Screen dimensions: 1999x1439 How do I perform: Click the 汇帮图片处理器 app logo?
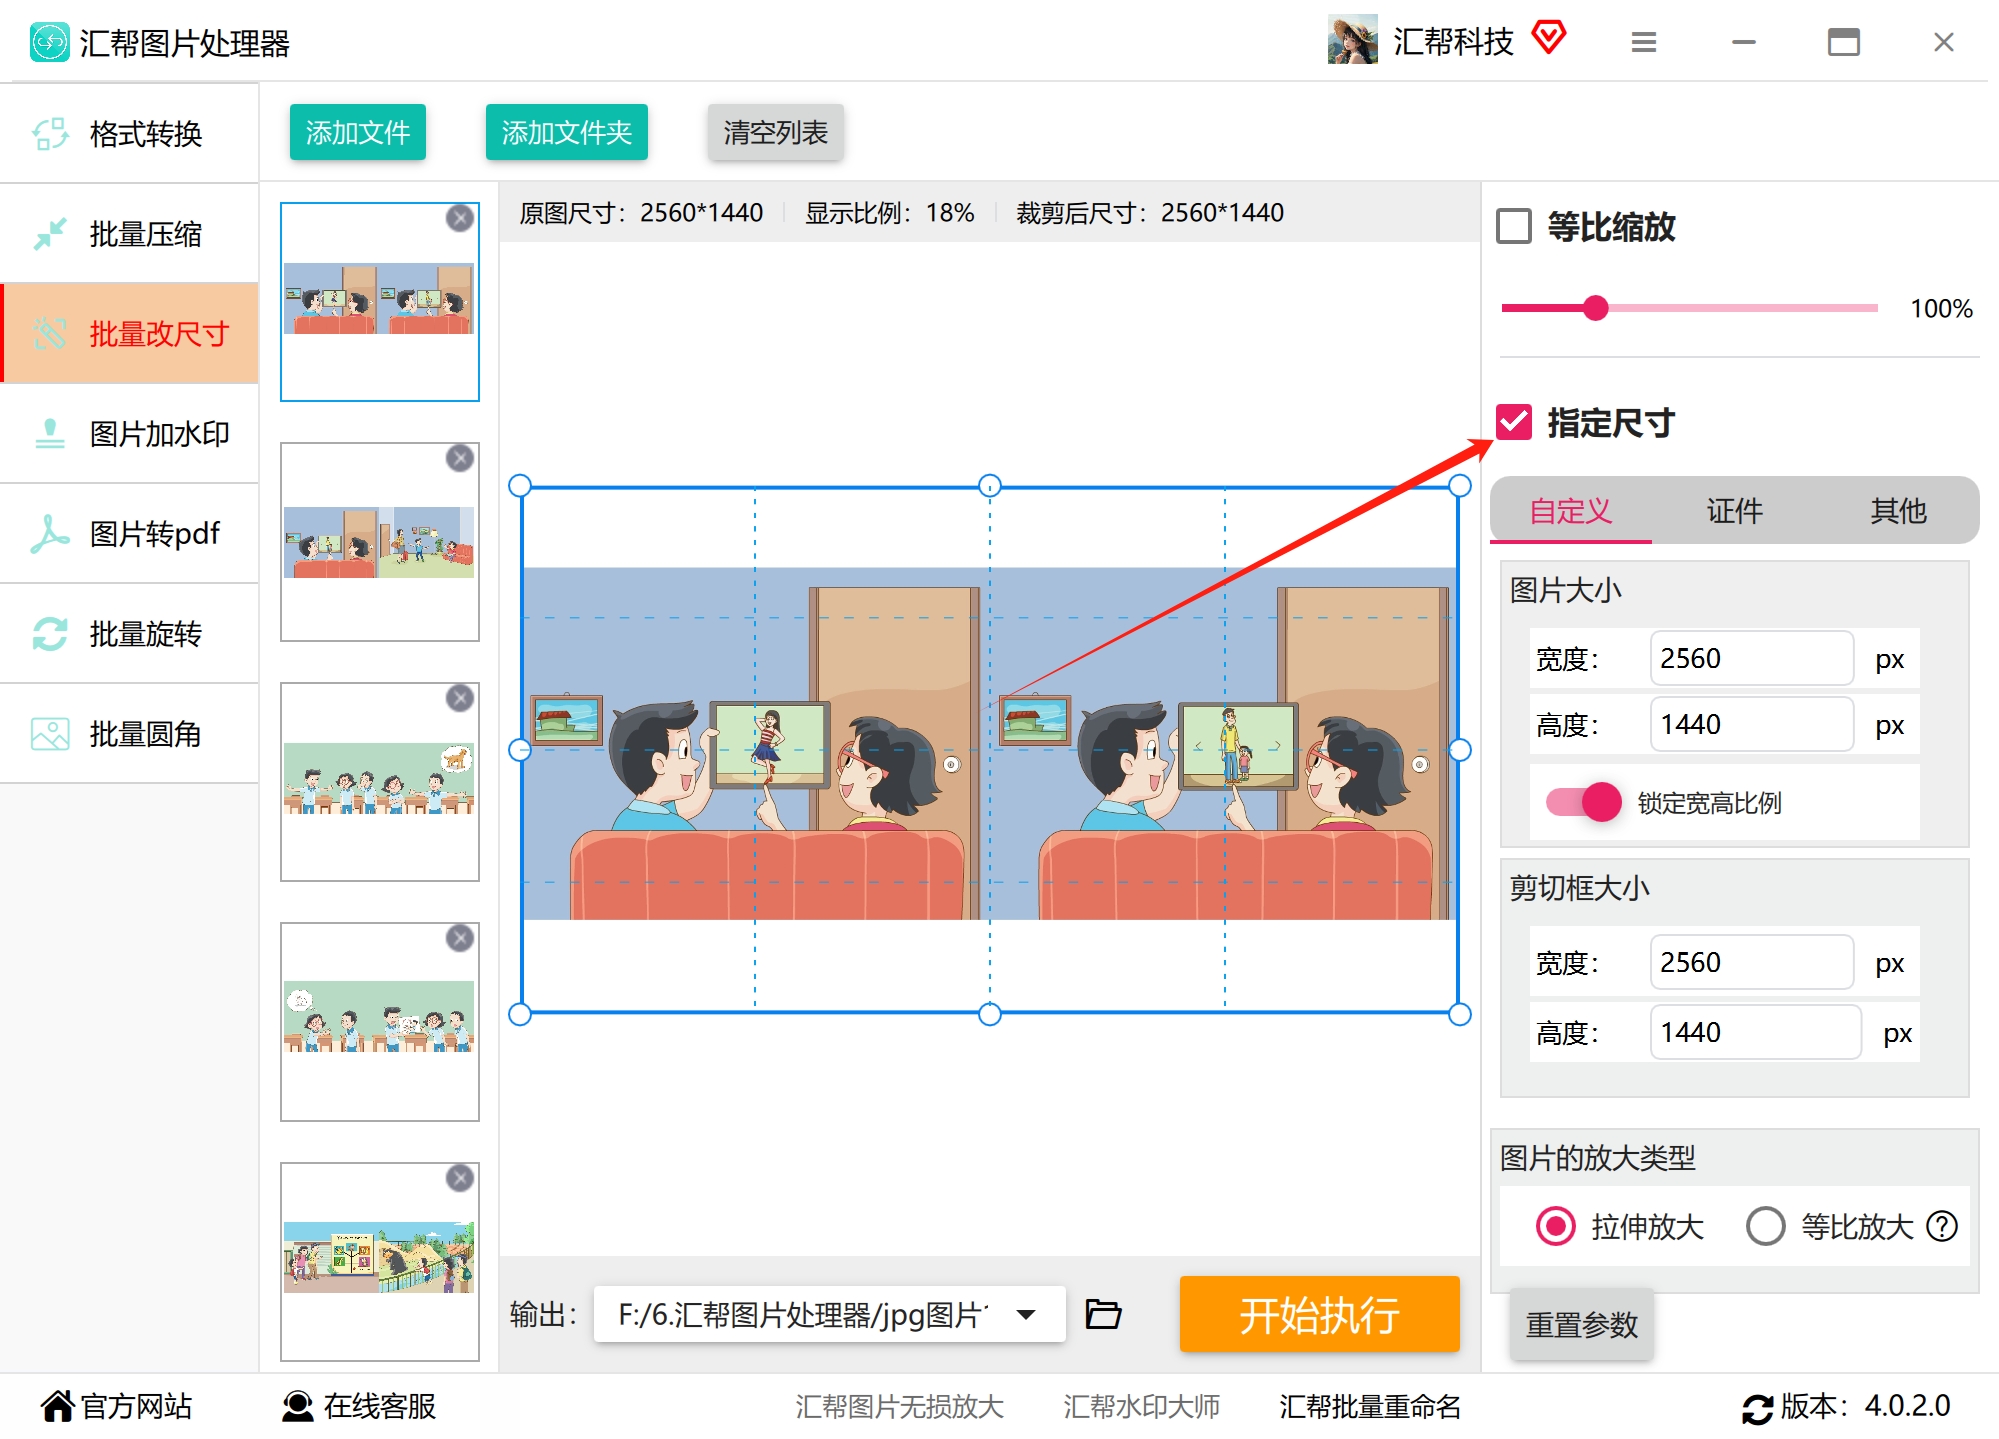[x=49, y=42]
